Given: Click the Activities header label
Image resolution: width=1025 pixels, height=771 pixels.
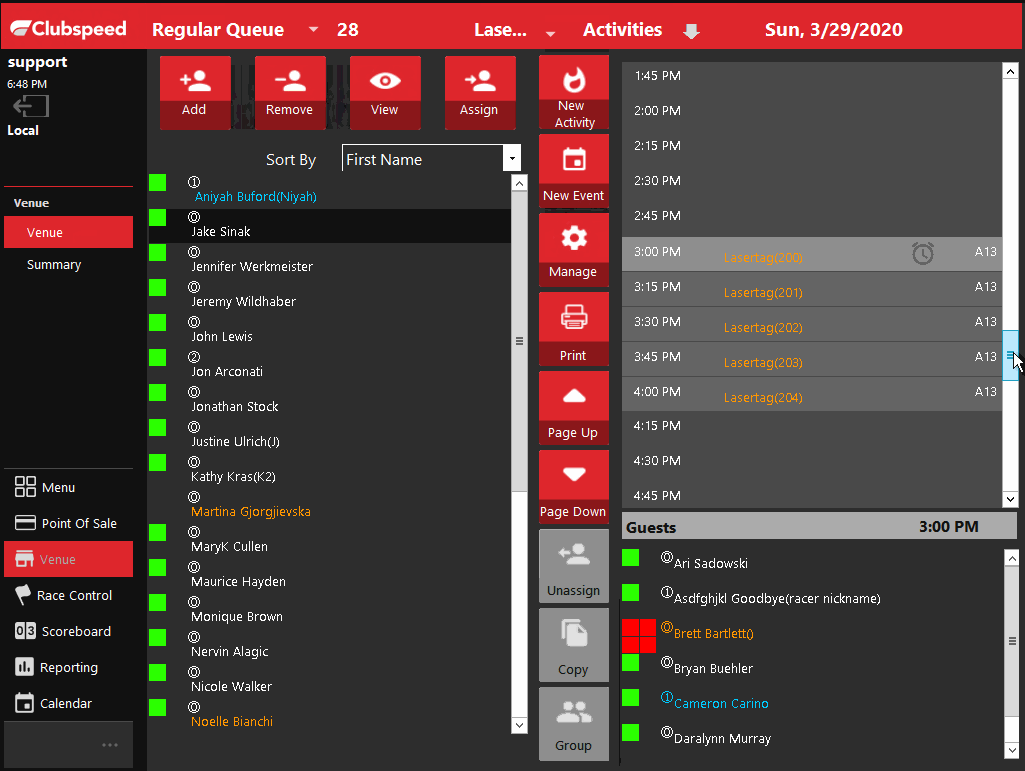Looking at the screenshot, I should [x=622, y=29].
